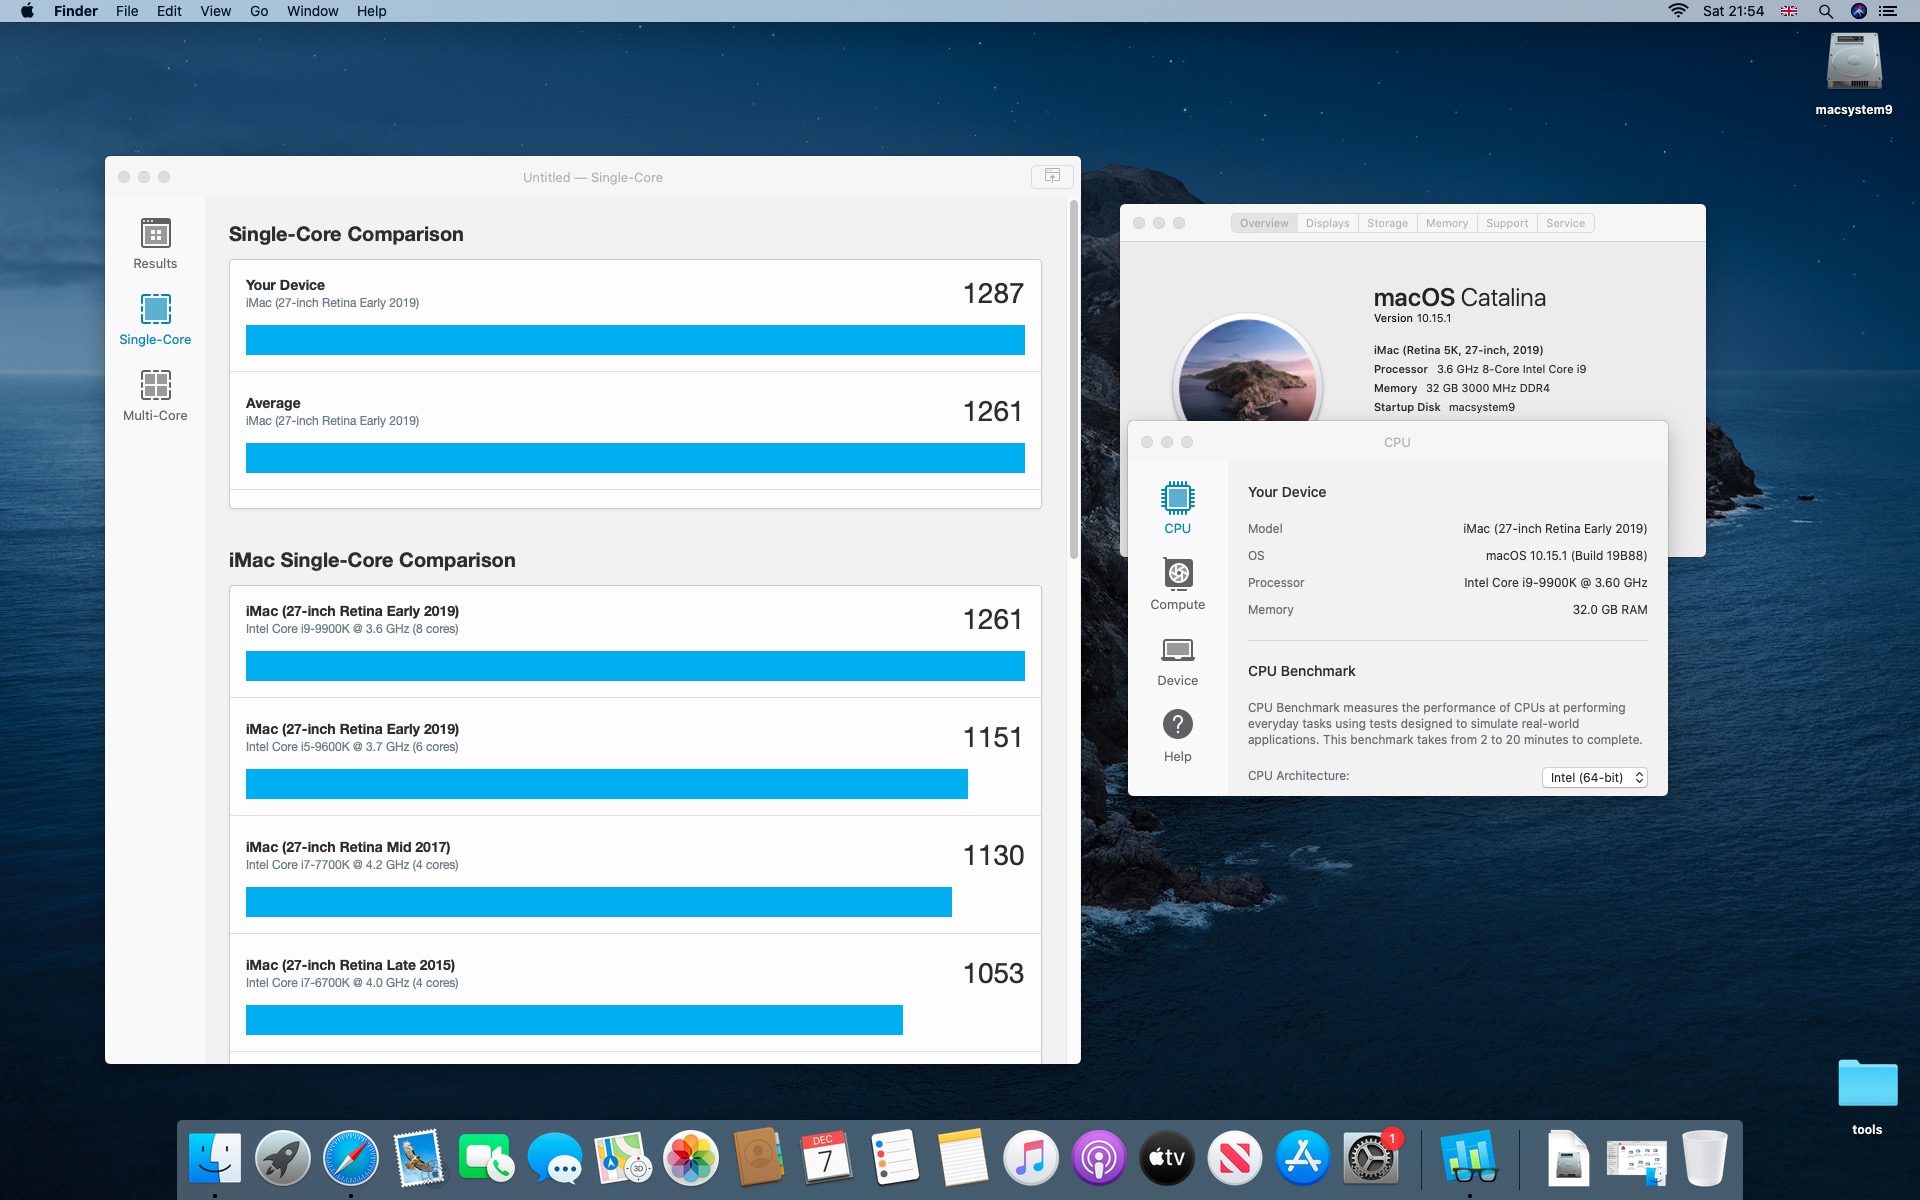The width and height of the screenshot is (1920, 1200).
Task: Click the results window vertical scrollbar
Action: click(1074, 380)
